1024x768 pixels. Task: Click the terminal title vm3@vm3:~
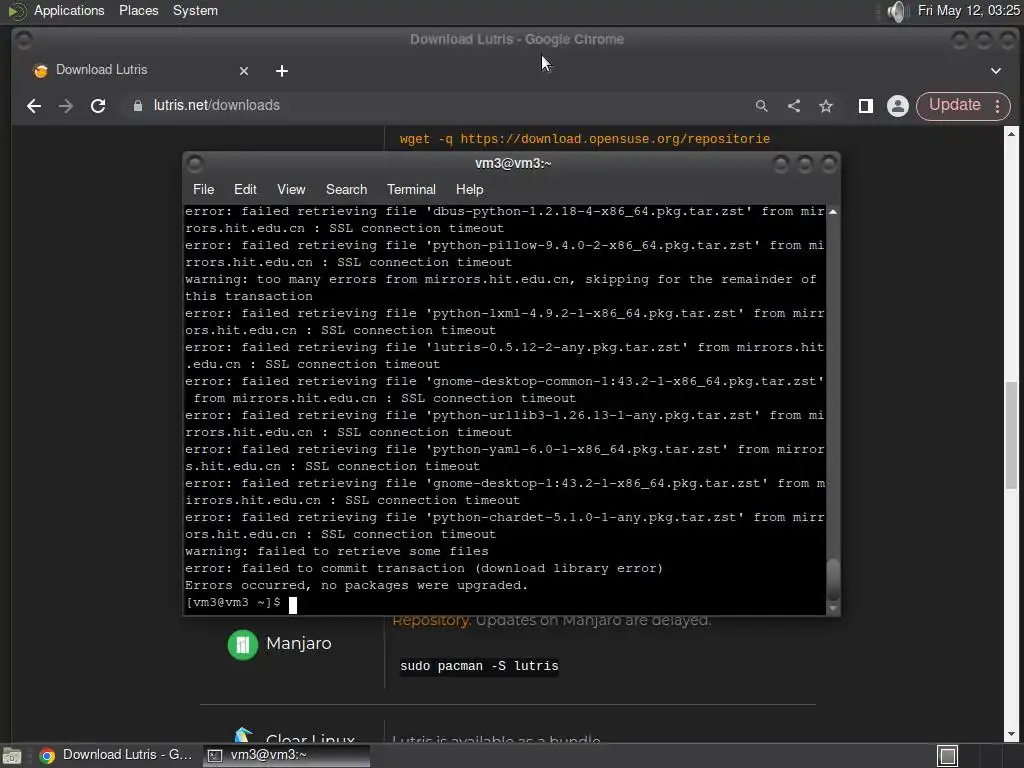[x=513, y=163]
